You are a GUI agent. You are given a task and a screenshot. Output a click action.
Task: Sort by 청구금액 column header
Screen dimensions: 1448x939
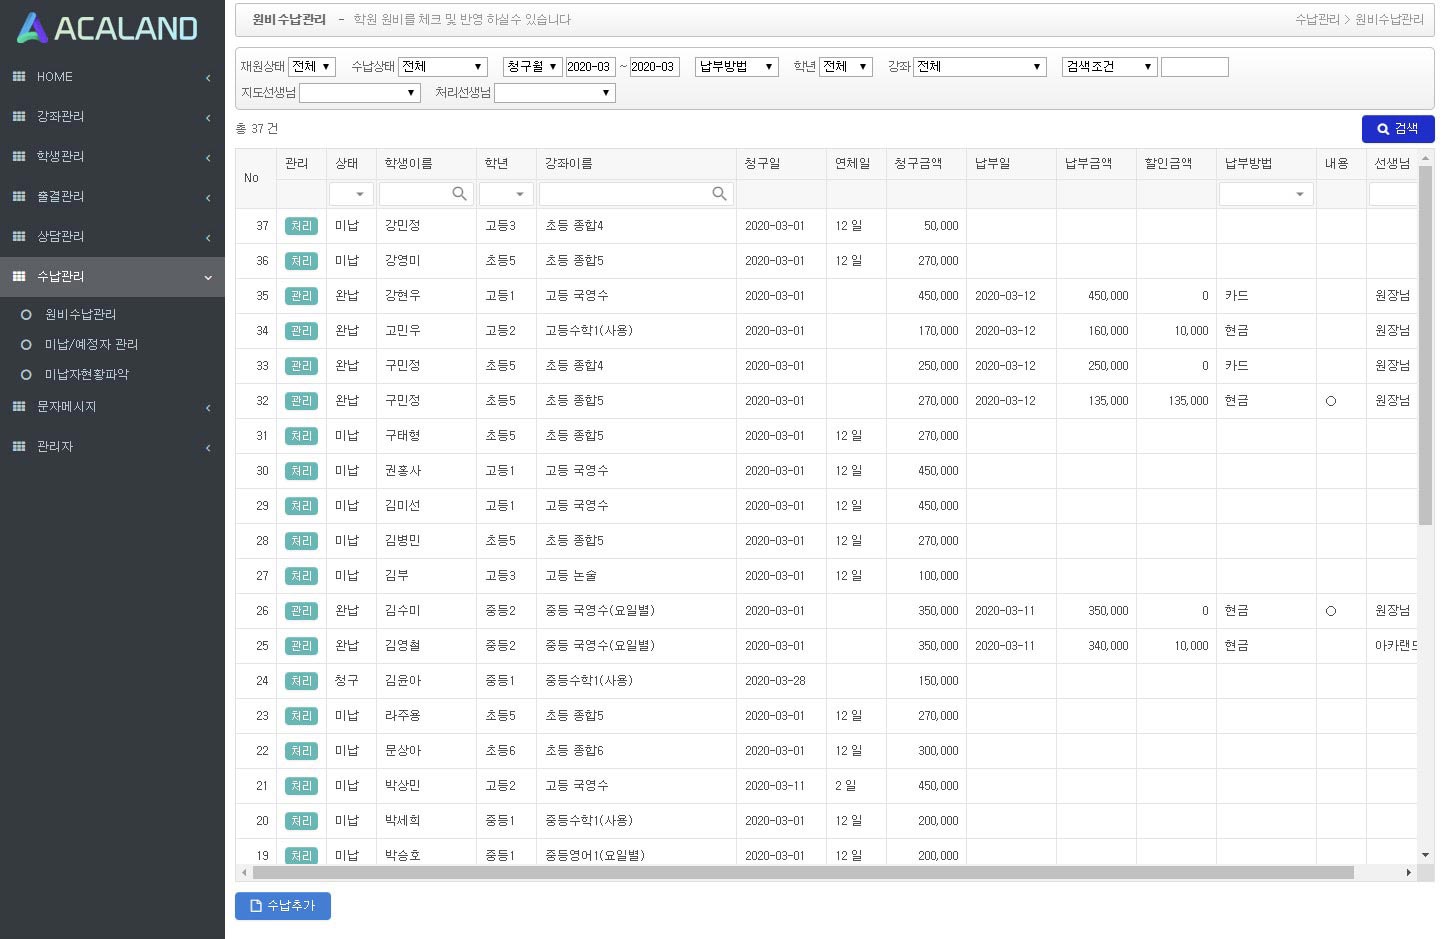(x=926, y=164)
